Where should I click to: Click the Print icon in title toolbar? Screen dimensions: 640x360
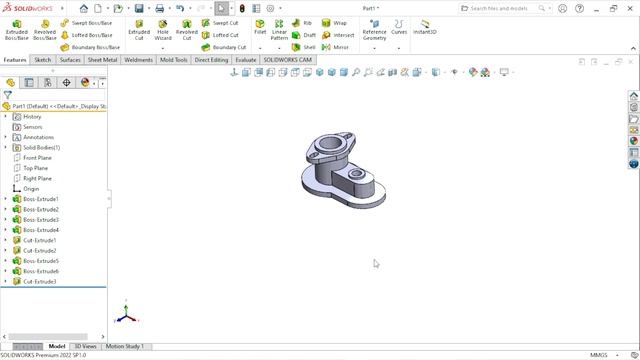160,8
